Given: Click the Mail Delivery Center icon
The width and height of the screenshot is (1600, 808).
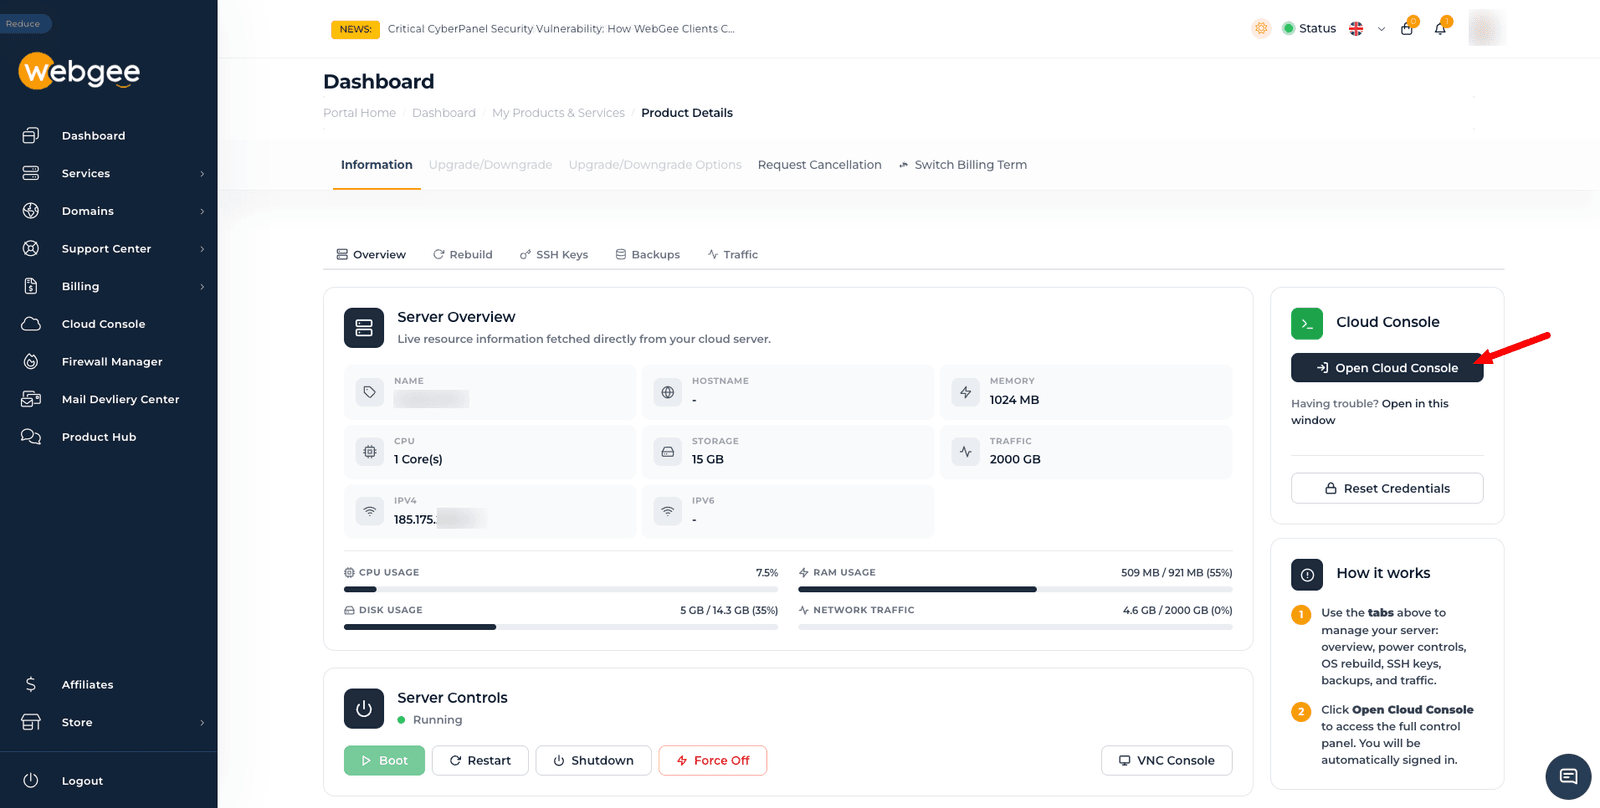Looking at the screenshot, I should 31,399.
